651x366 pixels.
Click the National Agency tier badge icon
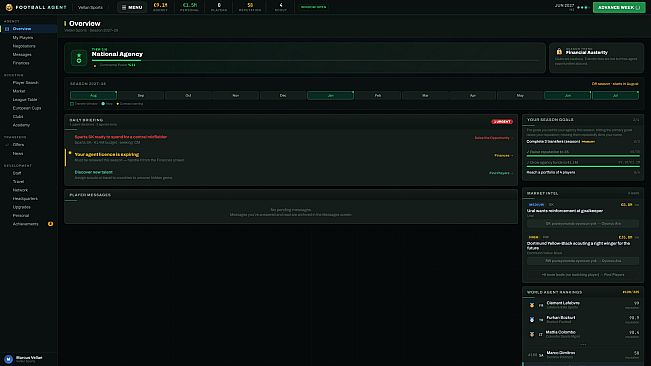tap(79, 58)
